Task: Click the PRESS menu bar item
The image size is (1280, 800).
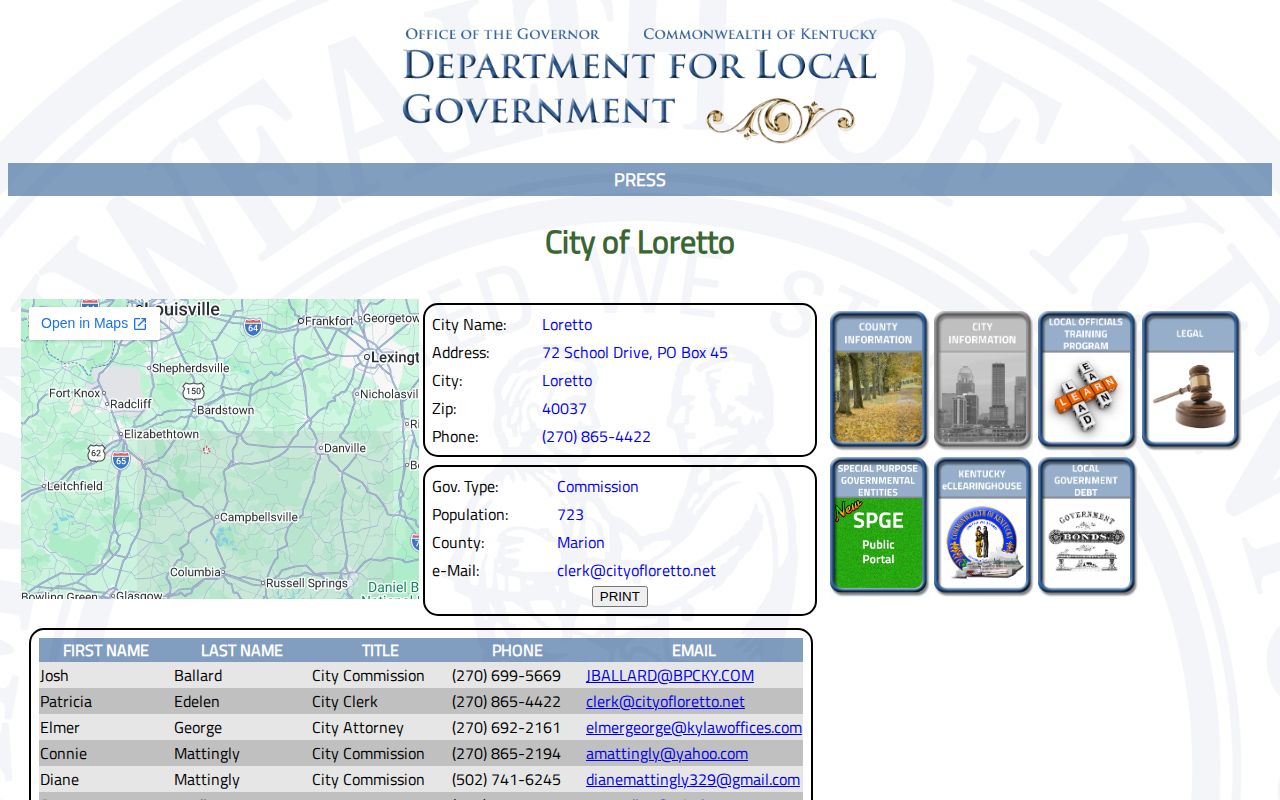Action: click(640, 180)
